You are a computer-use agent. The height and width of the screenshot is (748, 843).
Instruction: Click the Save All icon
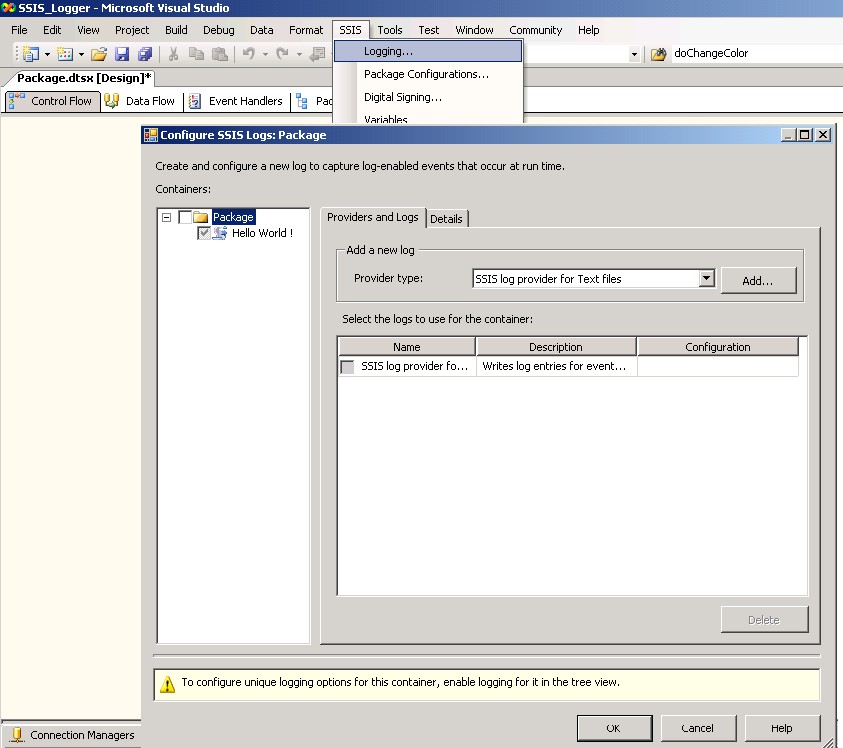(x=145, y=54)
